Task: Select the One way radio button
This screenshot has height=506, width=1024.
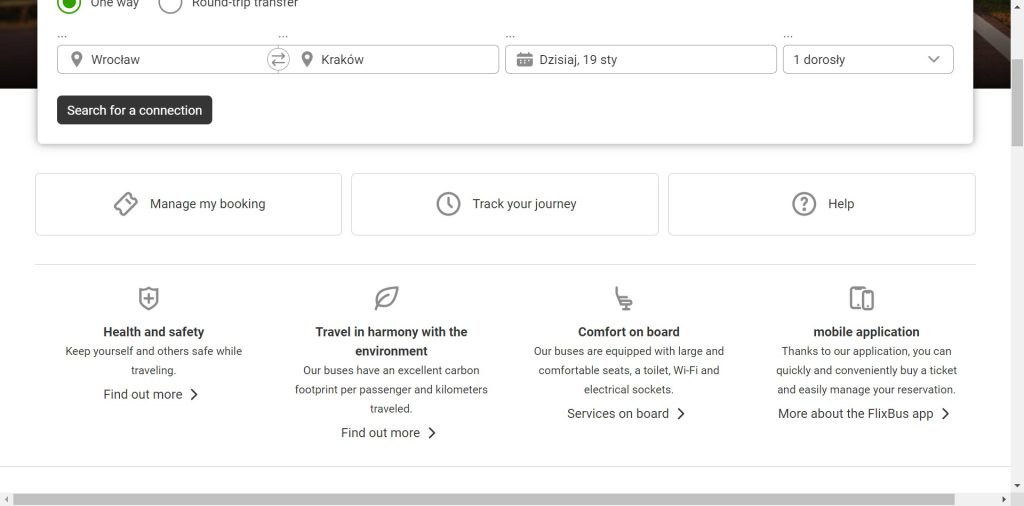Action: pos(69,3)
